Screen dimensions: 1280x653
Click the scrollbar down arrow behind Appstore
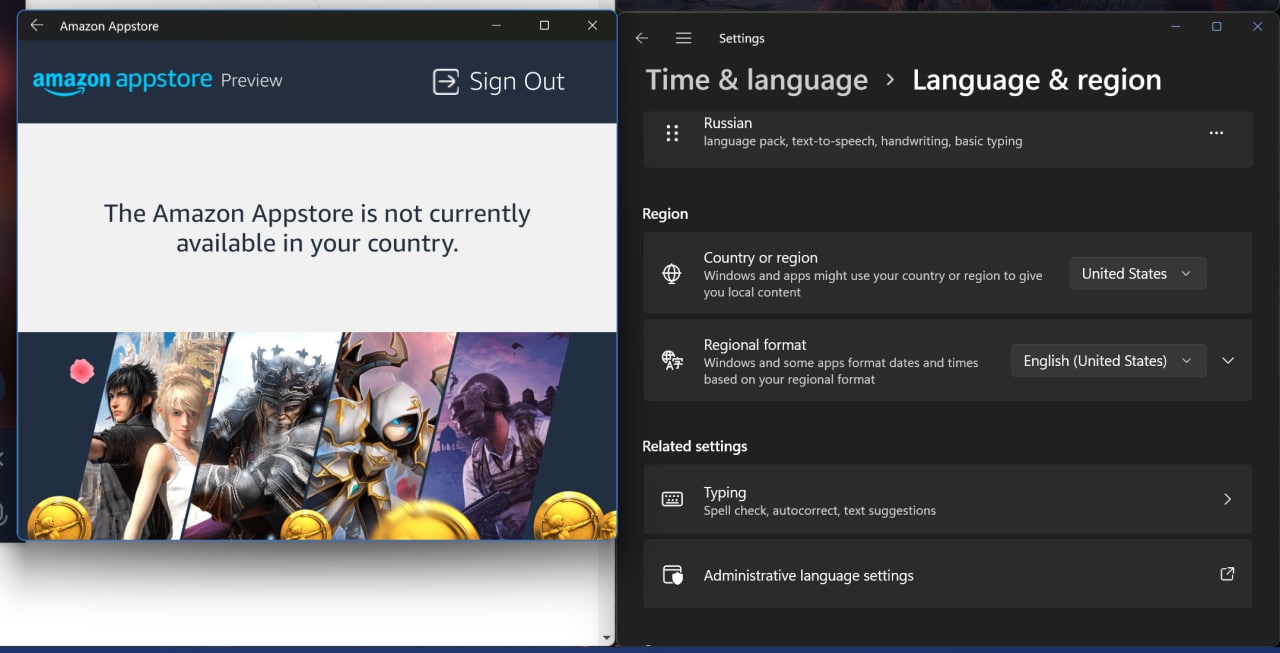(606, 637)
